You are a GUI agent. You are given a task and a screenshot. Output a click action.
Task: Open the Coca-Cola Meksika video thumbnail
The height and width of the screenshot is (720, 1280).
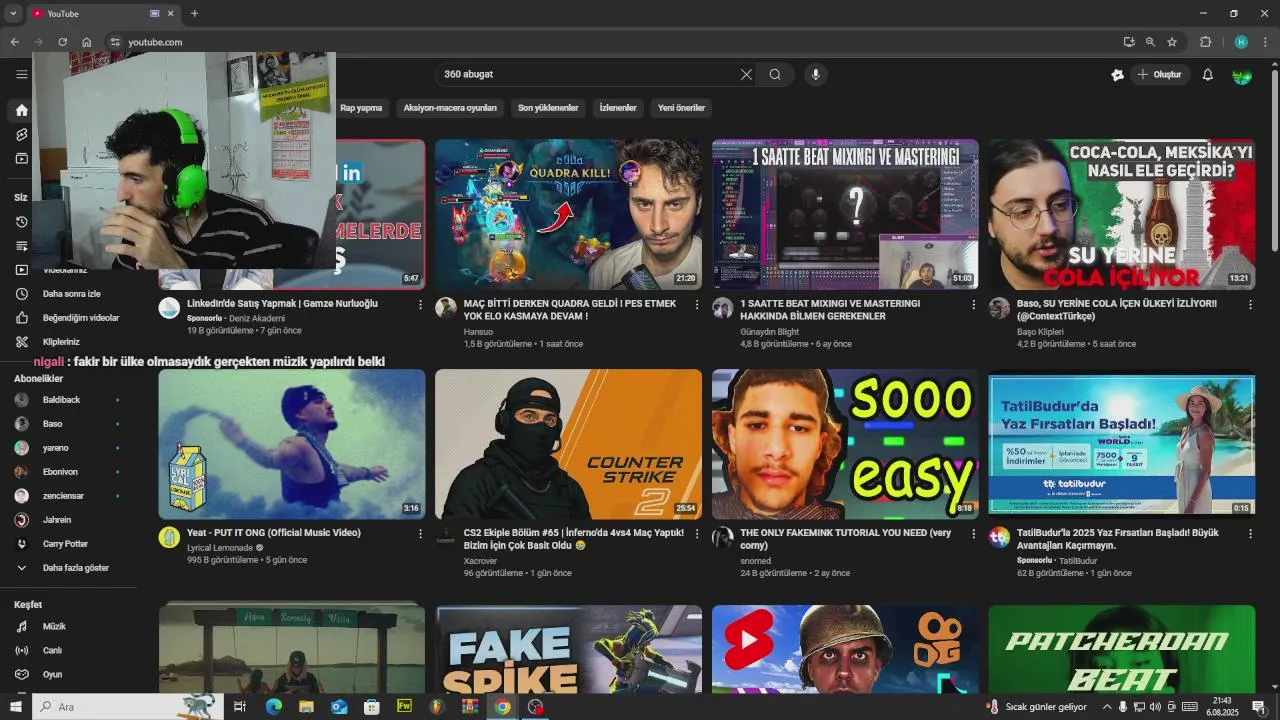coord(1121,214)
